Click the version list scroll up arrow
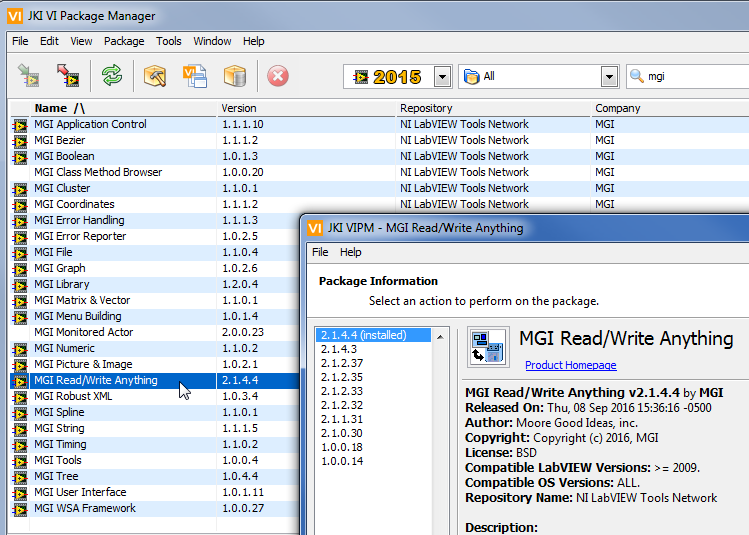Image resolution: width=749 pixels, height=535 pixels. click(440, 337)
